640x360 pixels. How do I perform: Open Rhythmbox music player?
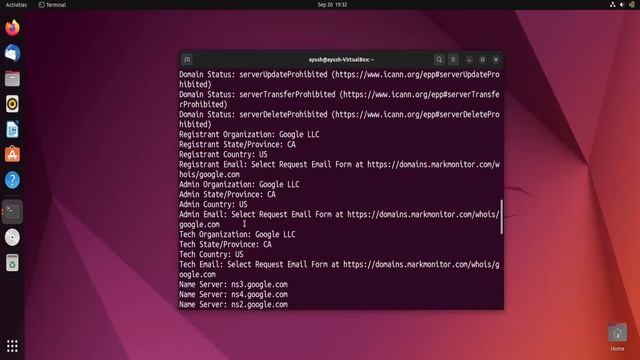[12, 104]
